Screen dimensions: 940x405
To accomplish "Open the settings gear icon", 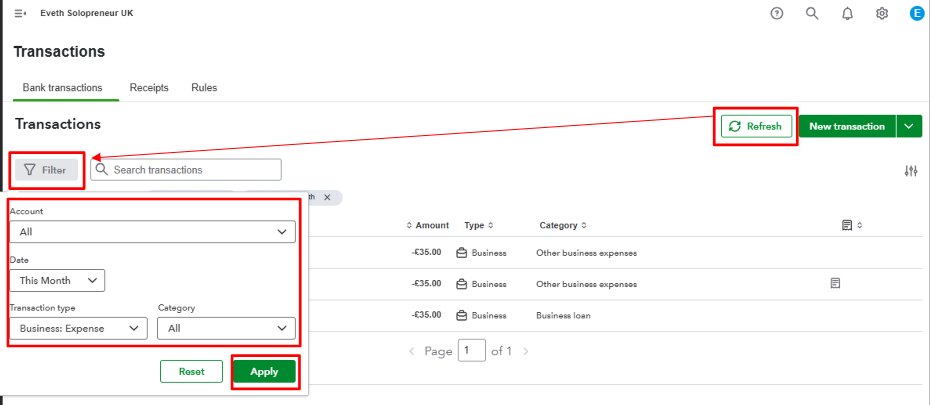I will coord(882,14).
